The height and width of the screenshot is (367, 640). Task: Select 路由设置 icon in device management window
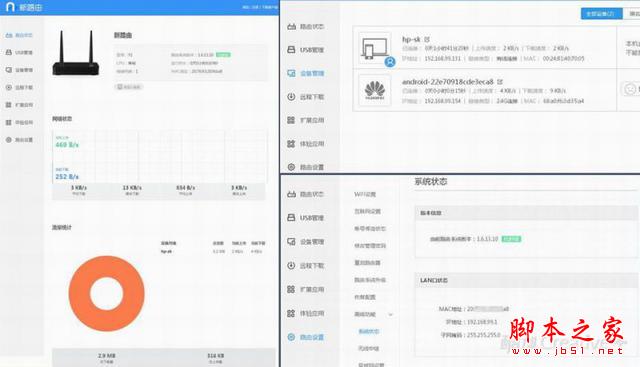tap(291, 167)
